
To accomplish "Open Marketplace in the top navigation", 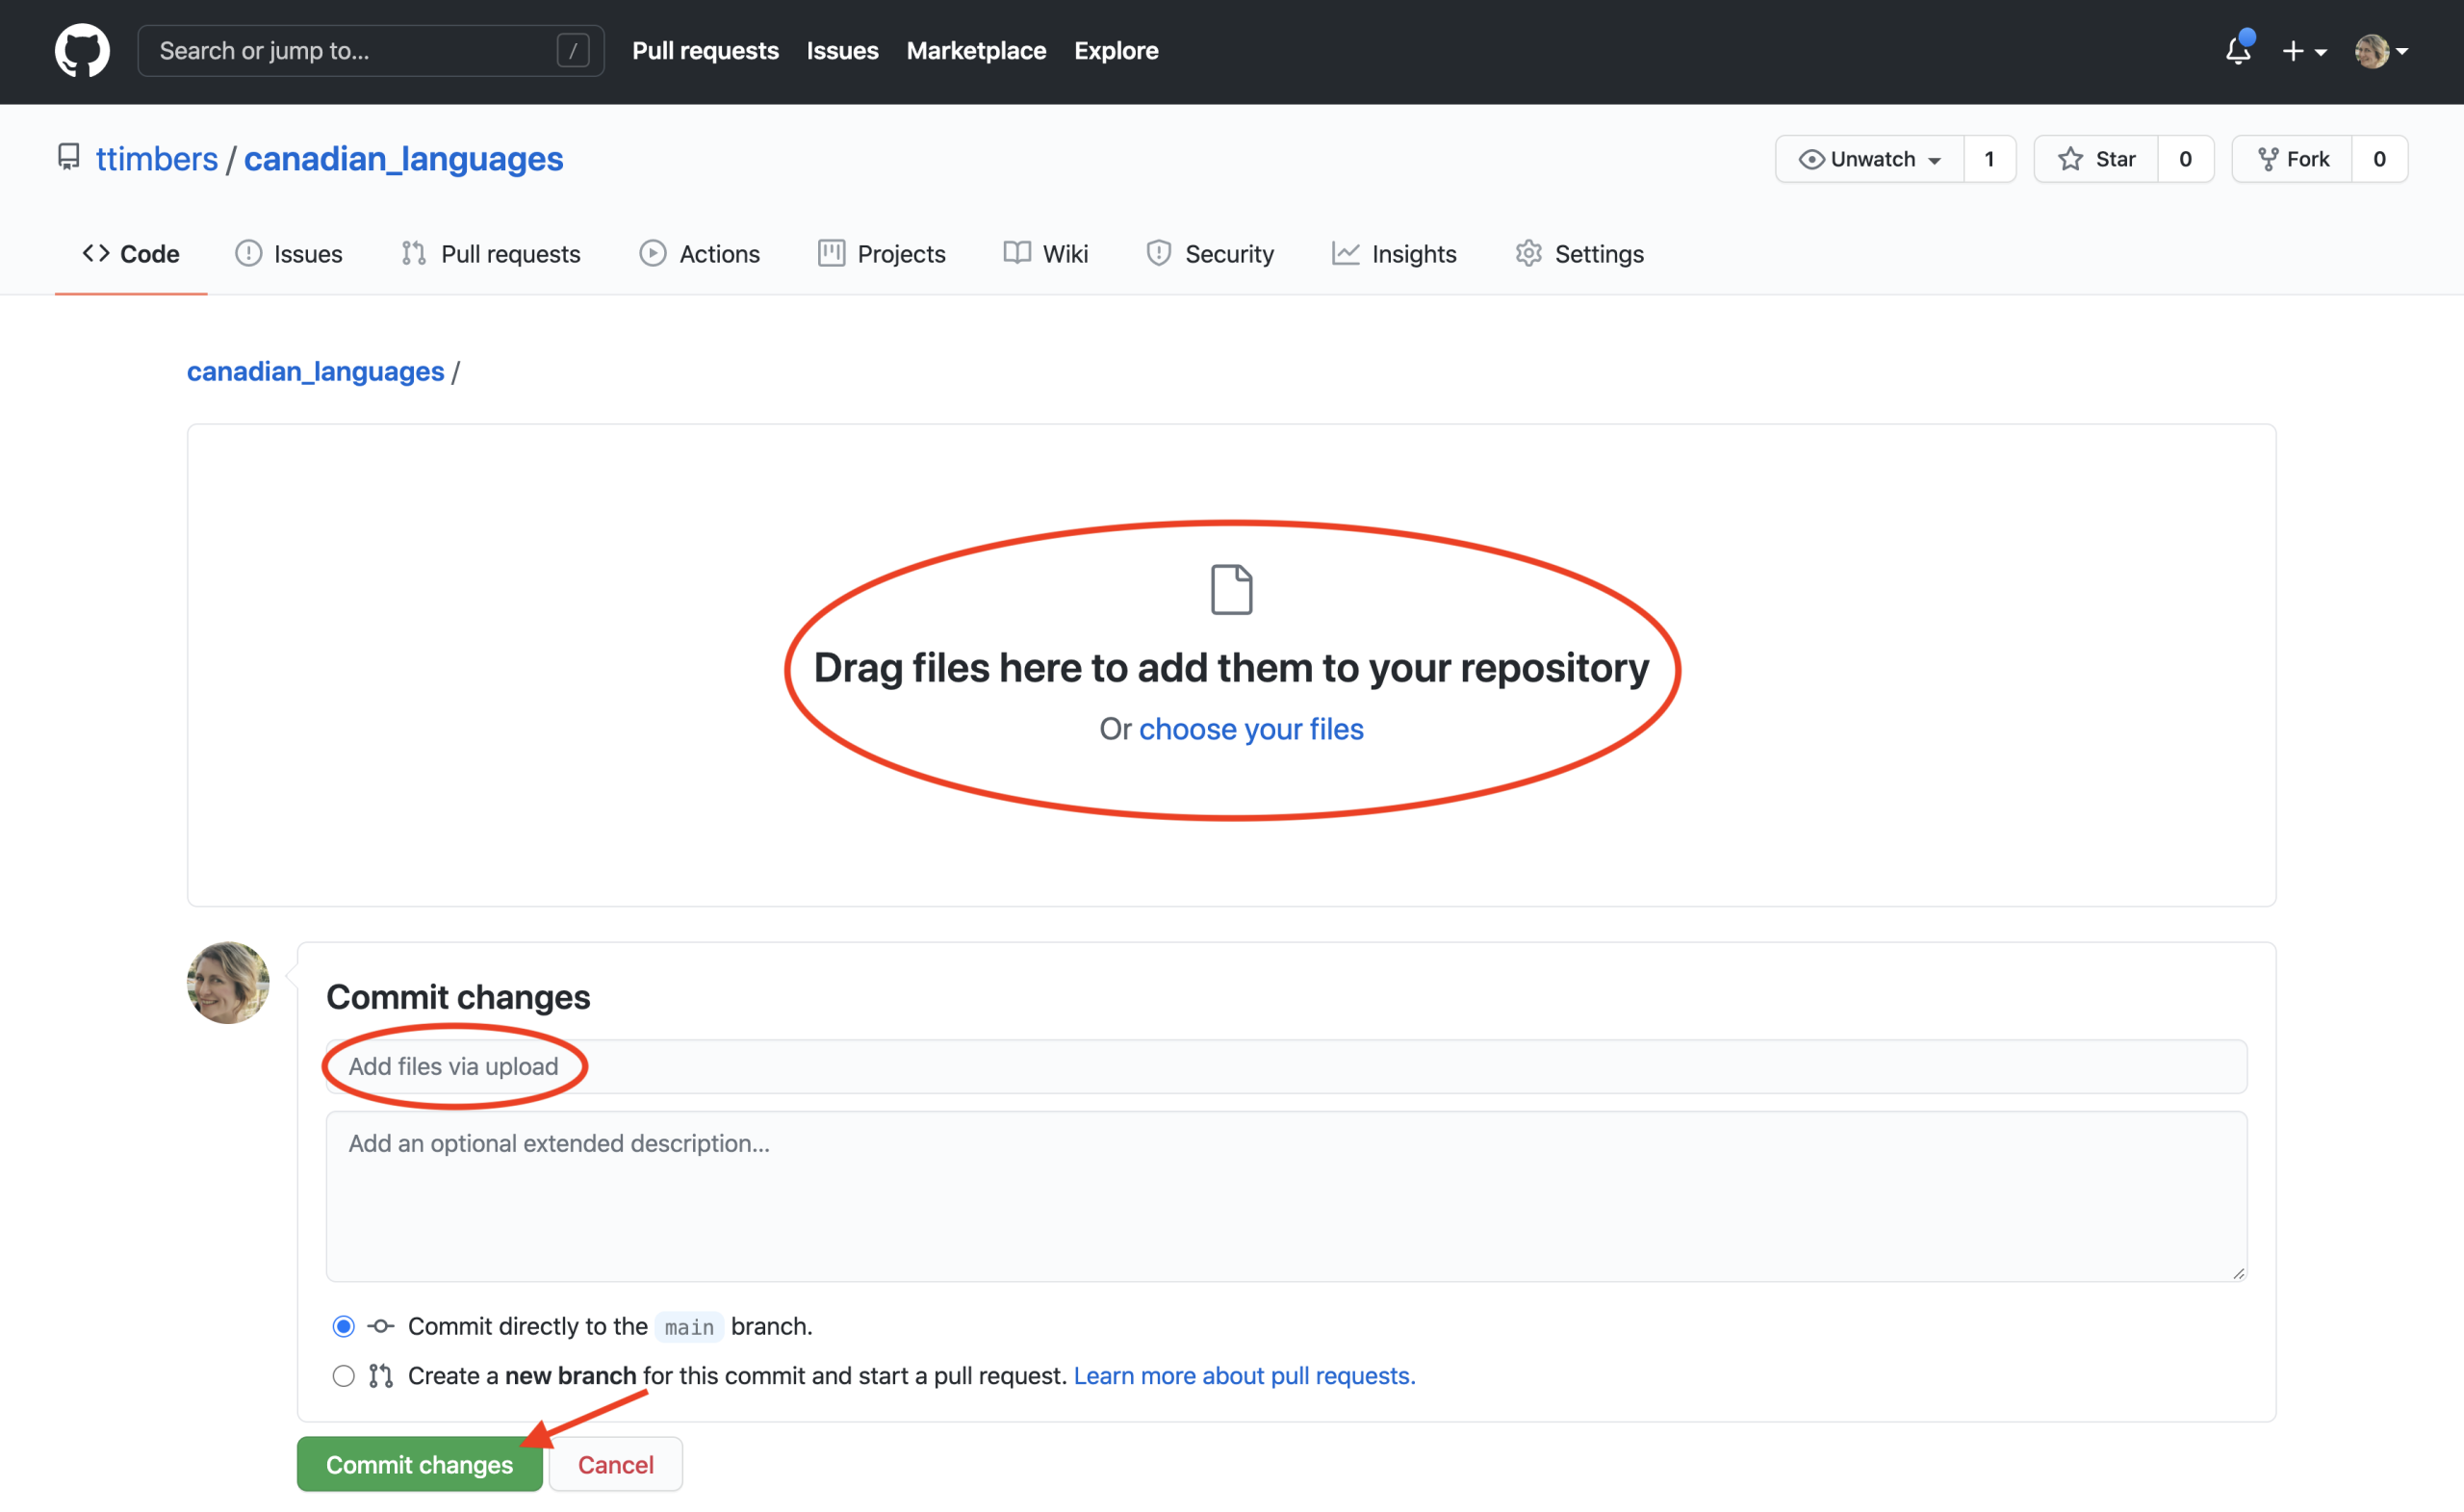I will tap(975, 50).
